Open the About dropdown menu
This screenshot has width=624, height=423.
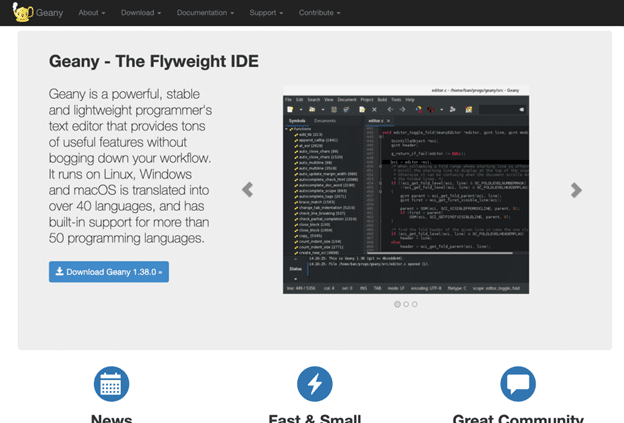point(92,13)
